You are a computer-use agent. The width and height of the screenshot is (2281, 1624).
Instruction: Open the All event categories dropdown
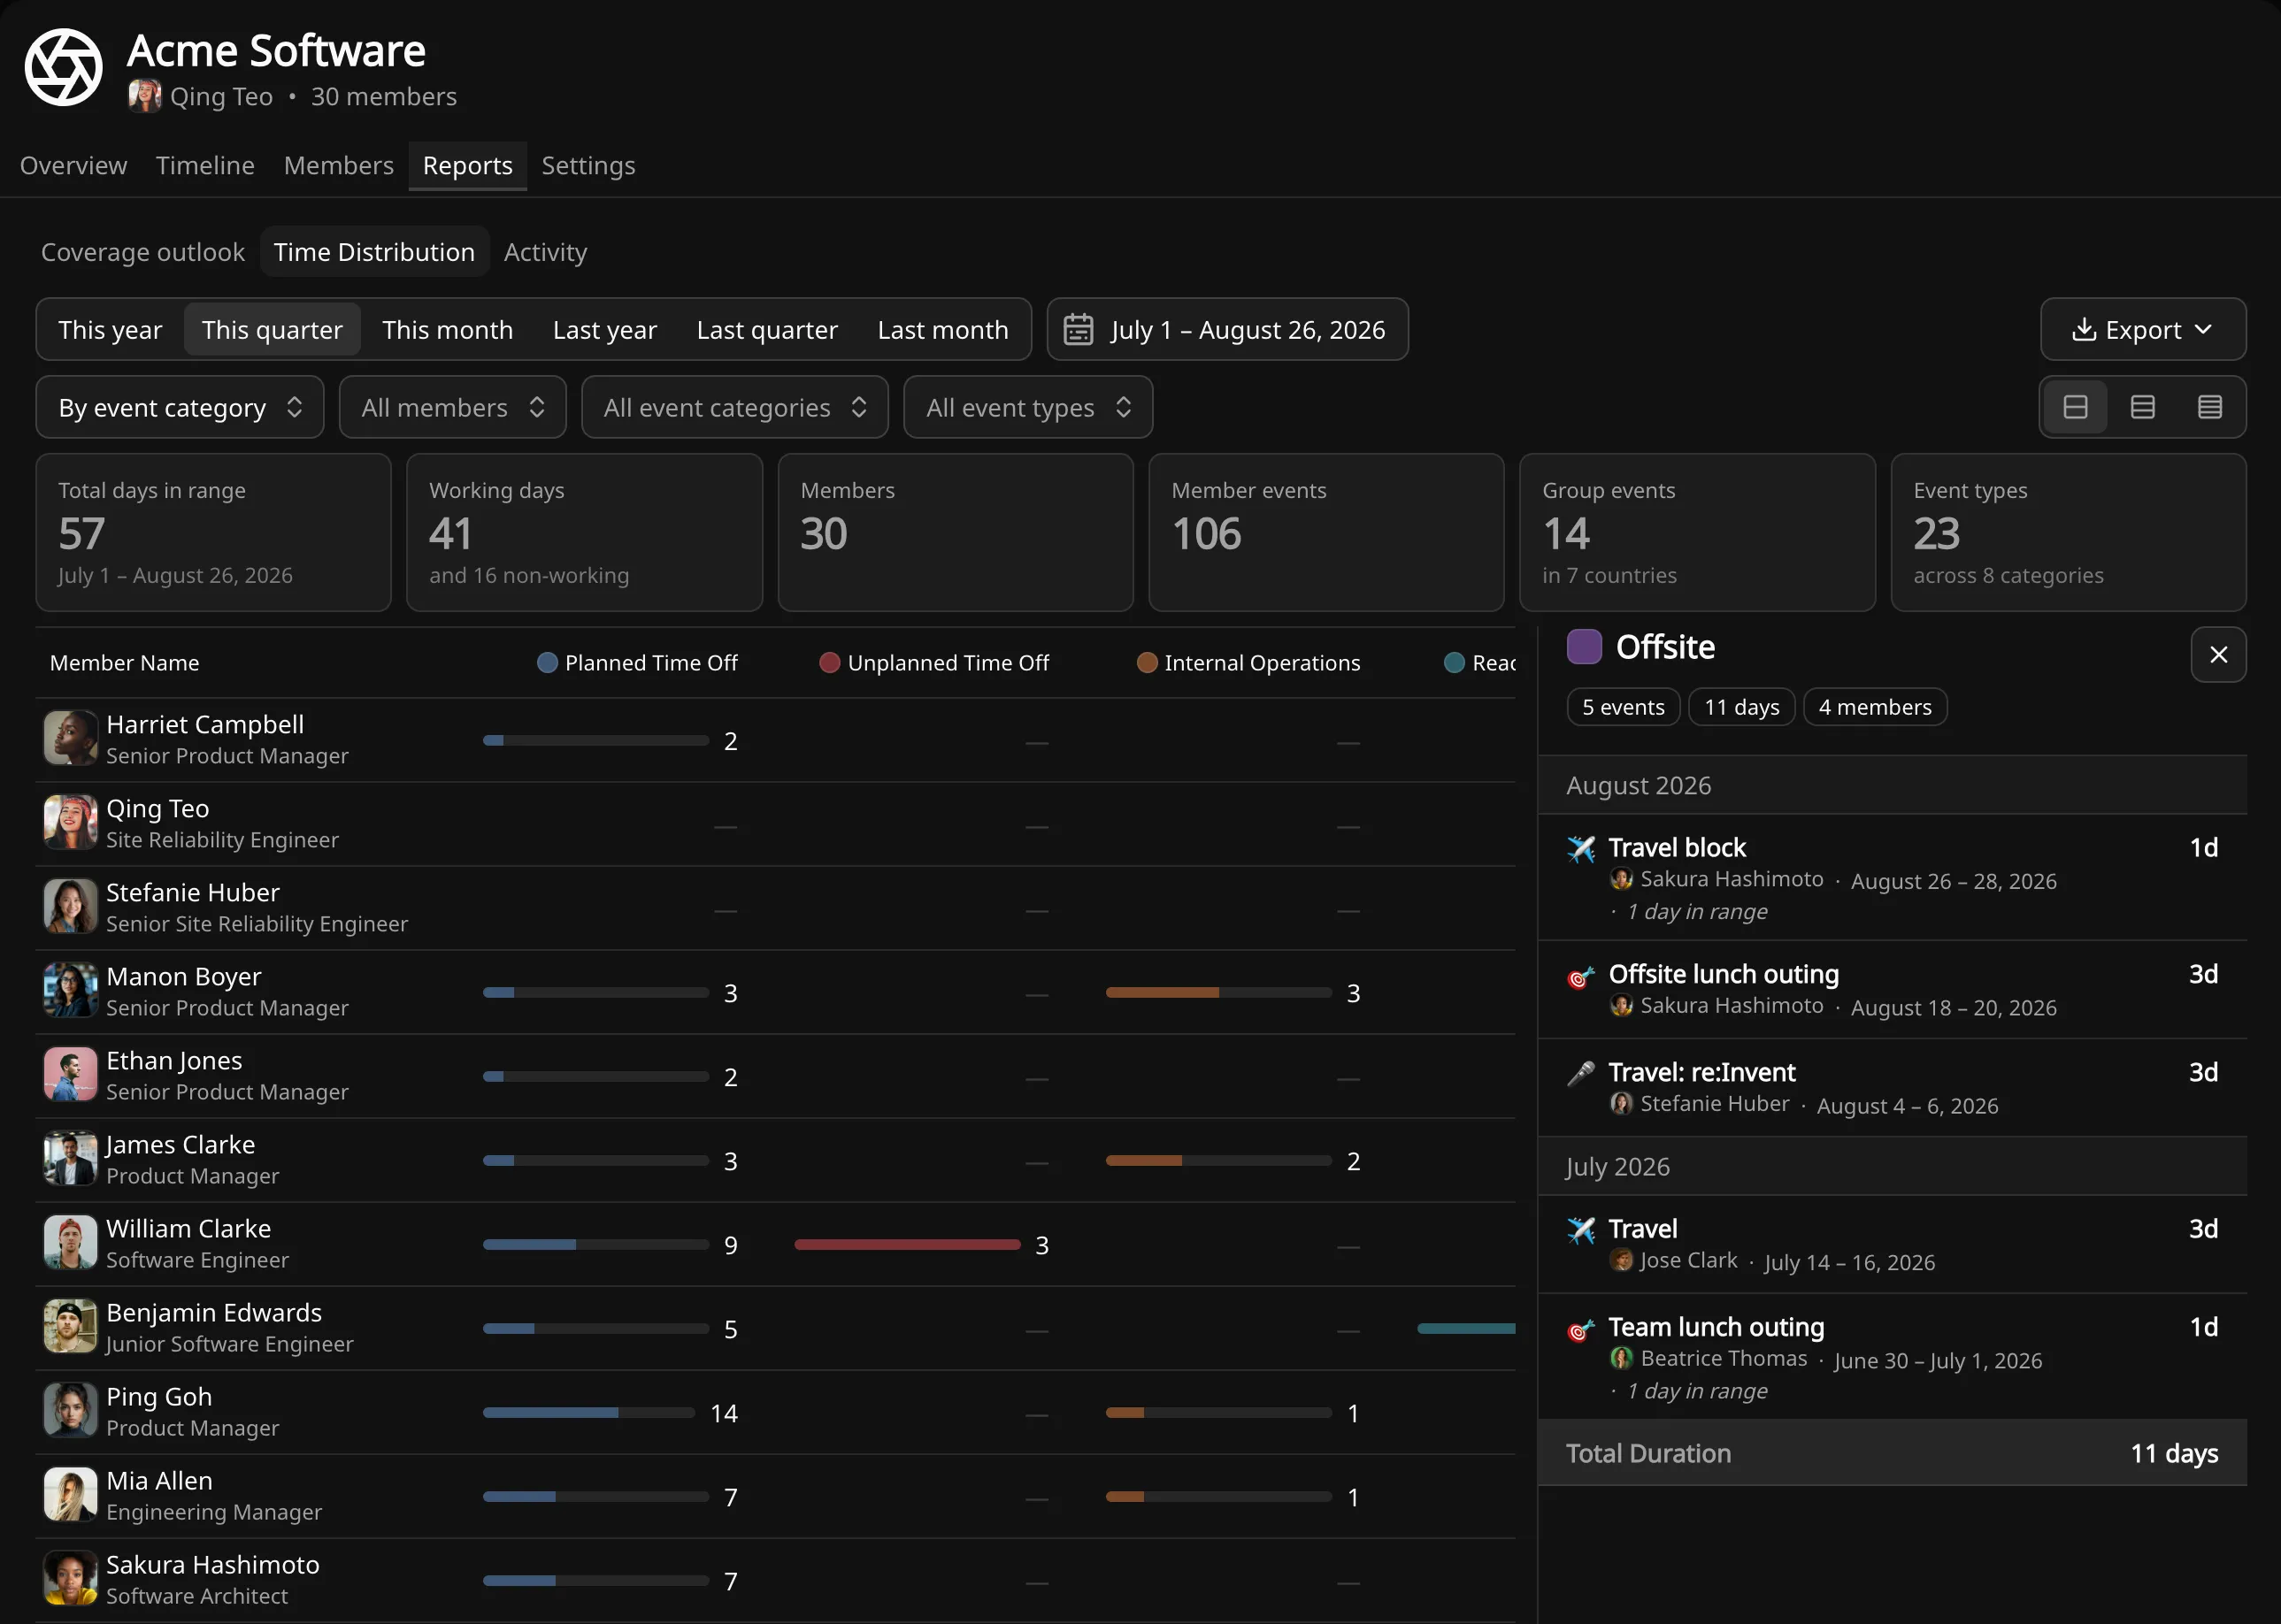click(x=735, y=407)
